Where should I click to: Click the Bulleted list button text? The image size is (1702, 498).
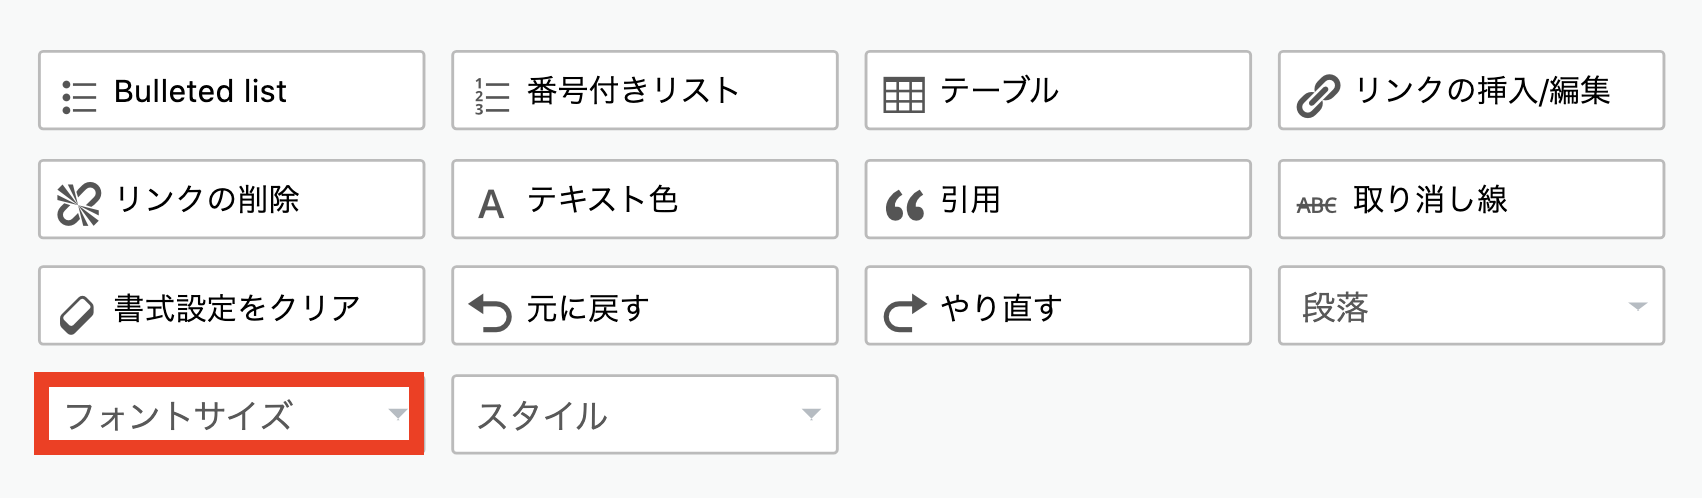point(200,91)
